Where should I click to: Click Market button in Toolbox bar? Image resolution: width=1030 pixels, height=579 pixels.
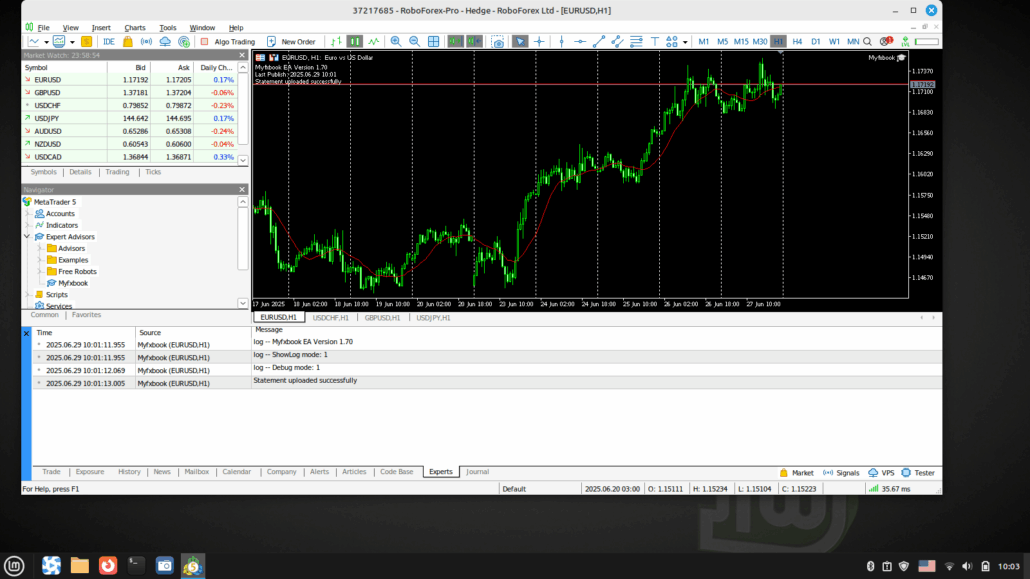tap(796, 473)
